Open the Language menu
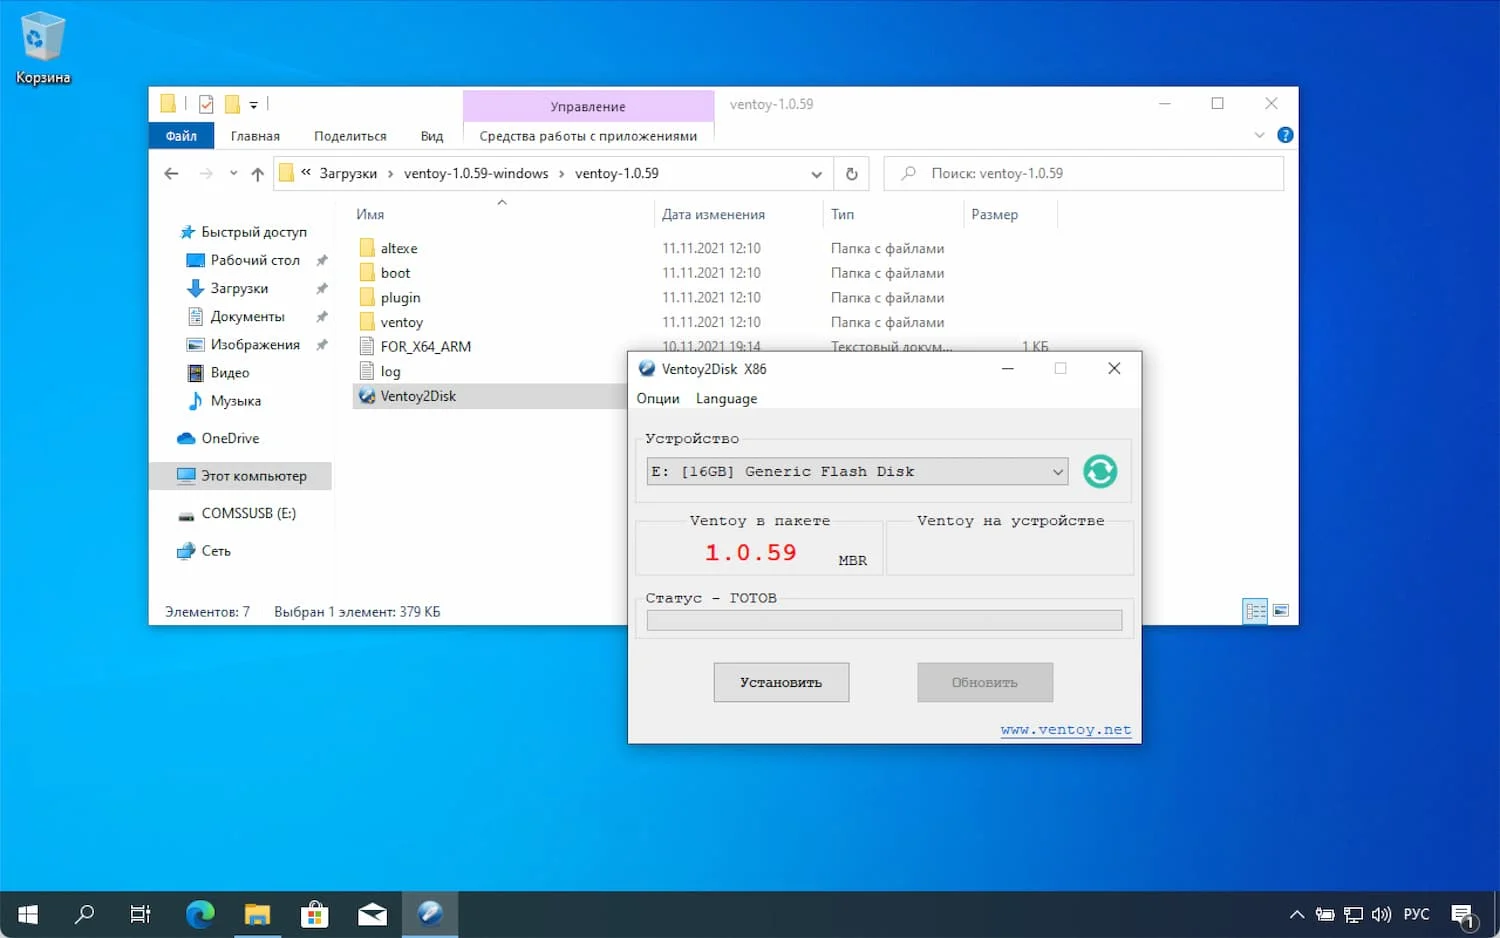The width and height of the screenshot is (1500, 938). coord(726,399)
